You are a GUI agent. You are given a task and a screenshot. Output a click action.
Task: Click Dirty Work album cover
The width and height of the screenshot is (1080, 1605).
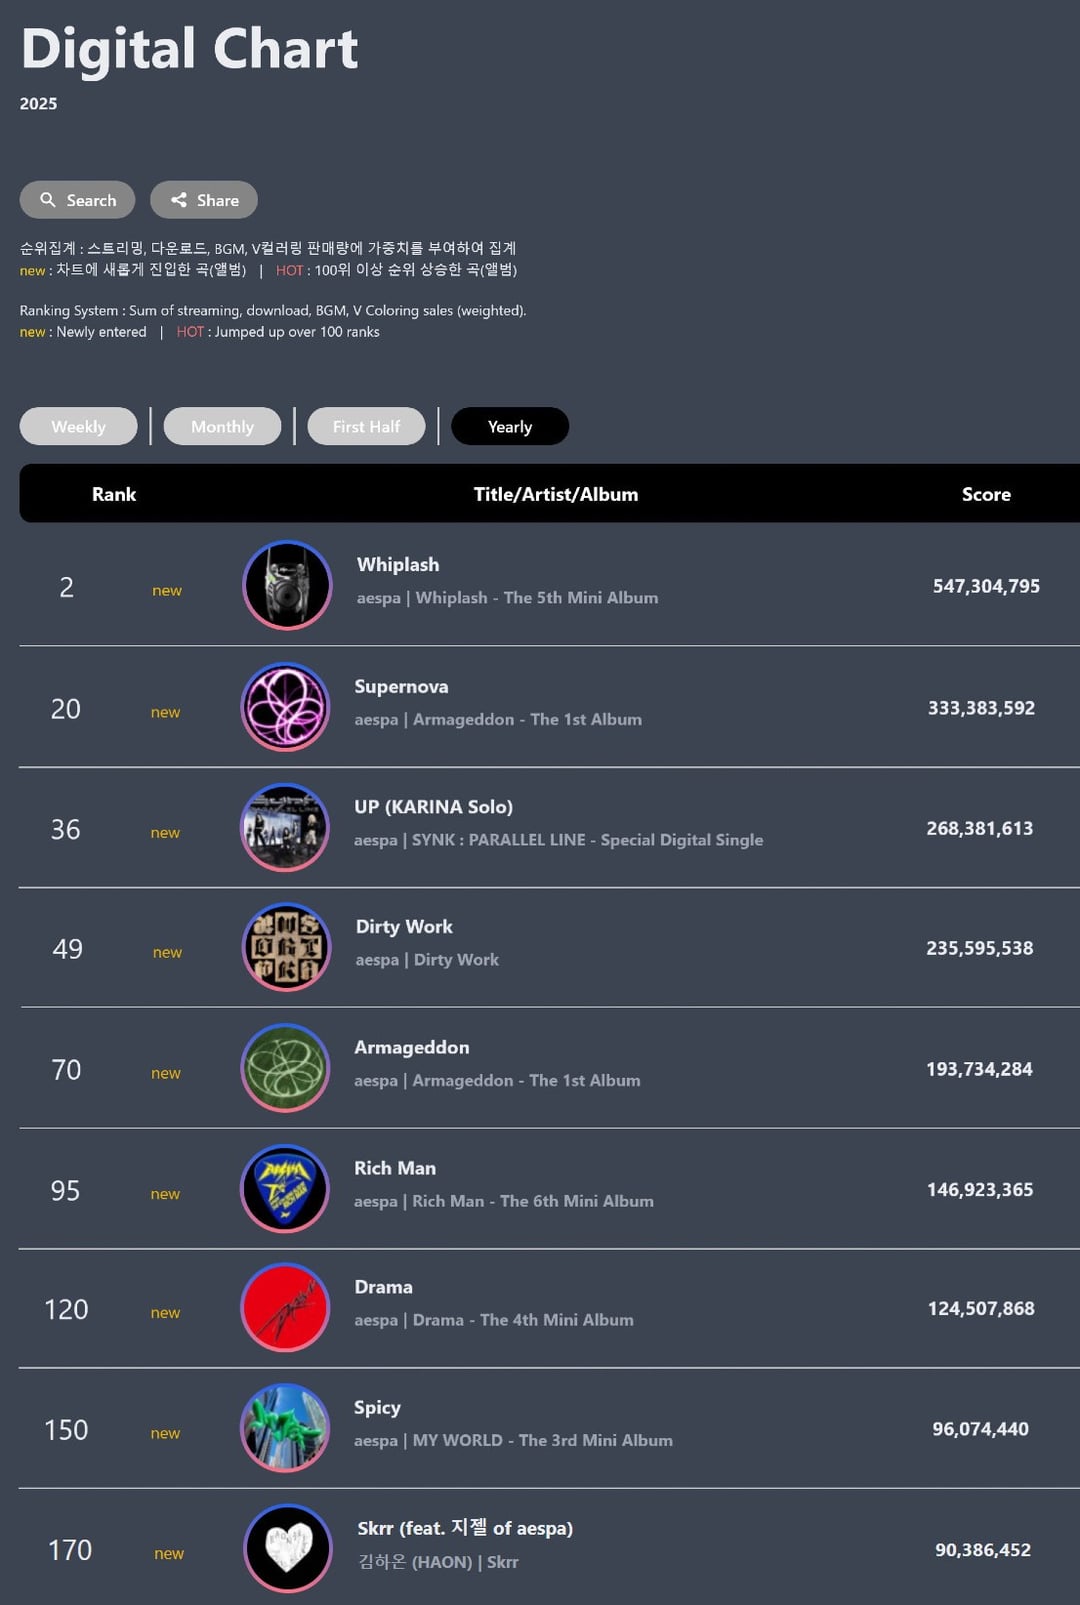tap(287, 948)
